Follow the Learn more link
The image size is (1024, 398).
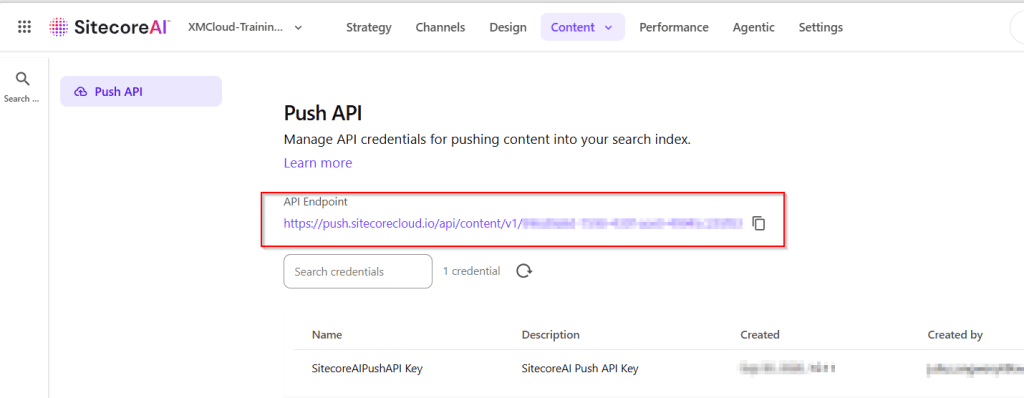(x=318, y=163)
